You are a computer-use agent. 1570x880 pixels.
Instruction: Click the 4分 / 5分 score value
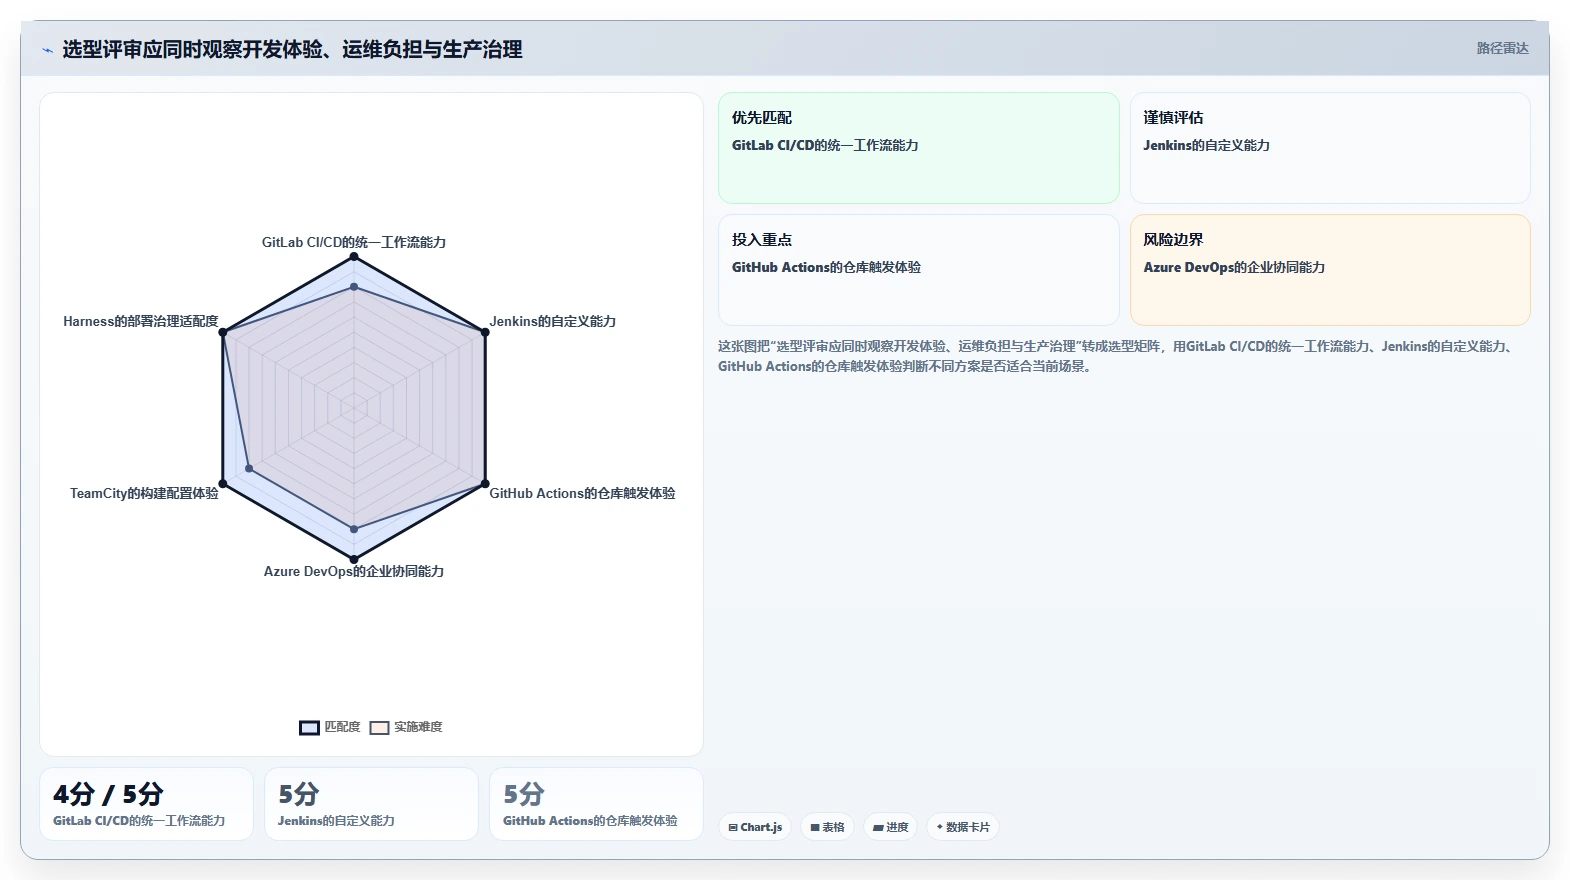point(108,794)
